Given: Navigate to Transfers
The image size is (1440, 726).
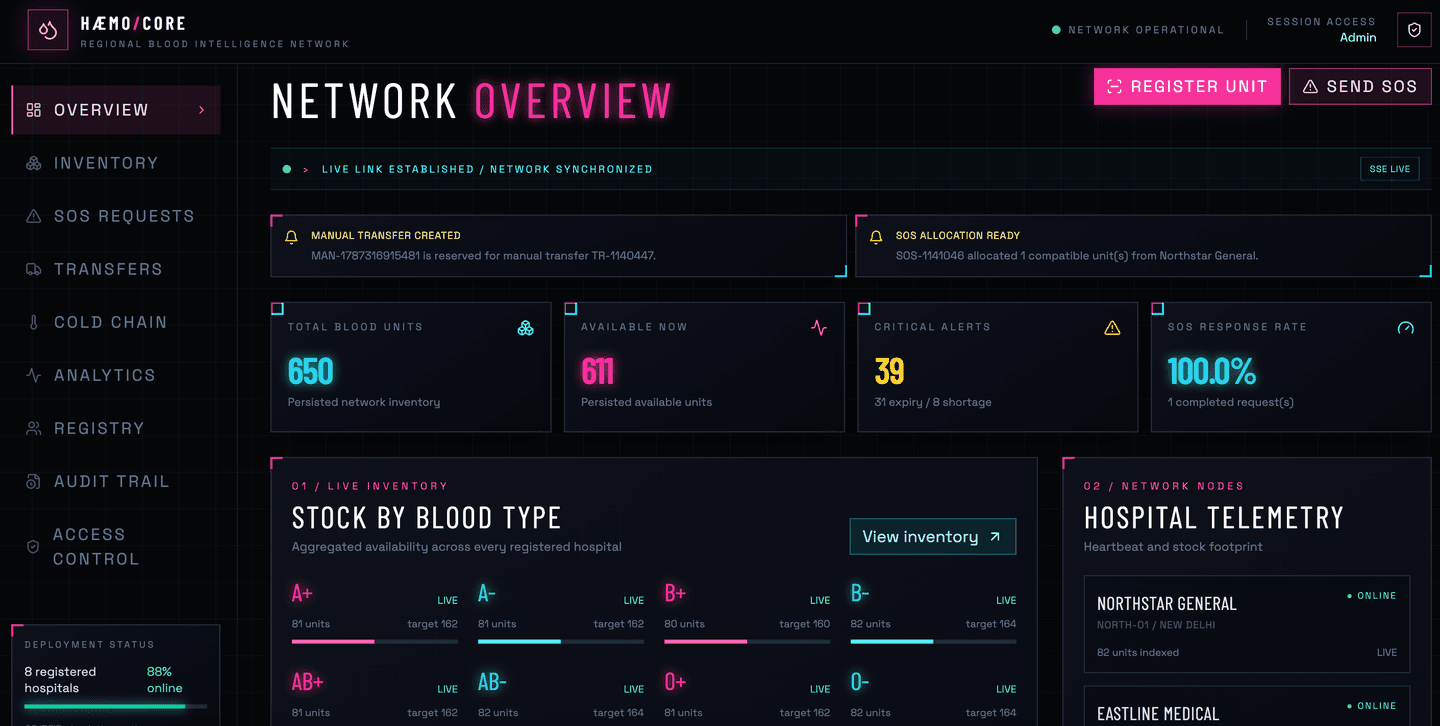Looking at the screenshot, I should point(116,269).
